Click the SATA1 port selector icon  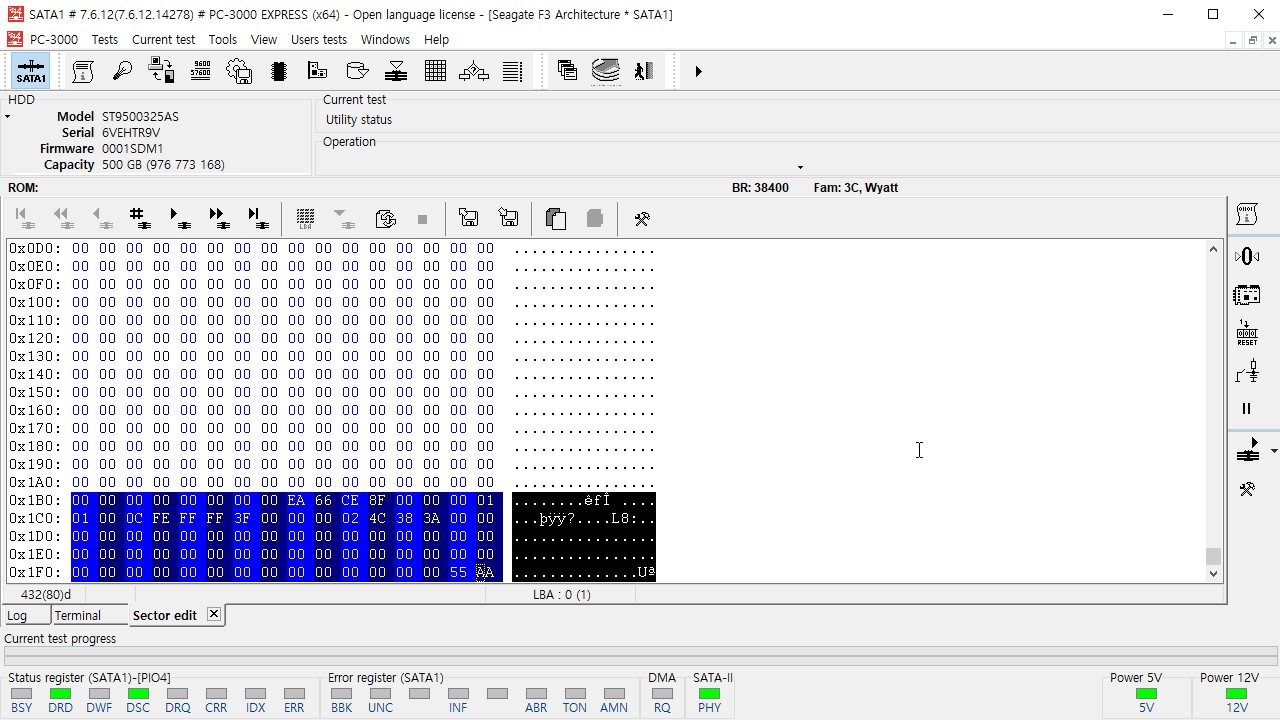click(x=31, y=71)
